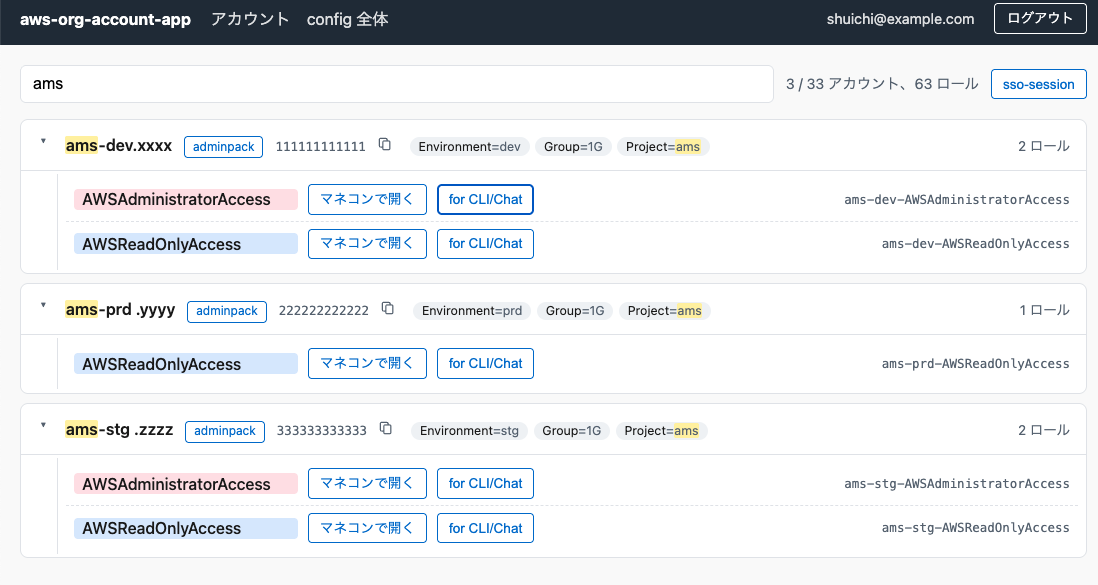Viewport: 1098px width, 585px height.
Task: Click the ams-prd .yyyy account name
Action: 120,310
